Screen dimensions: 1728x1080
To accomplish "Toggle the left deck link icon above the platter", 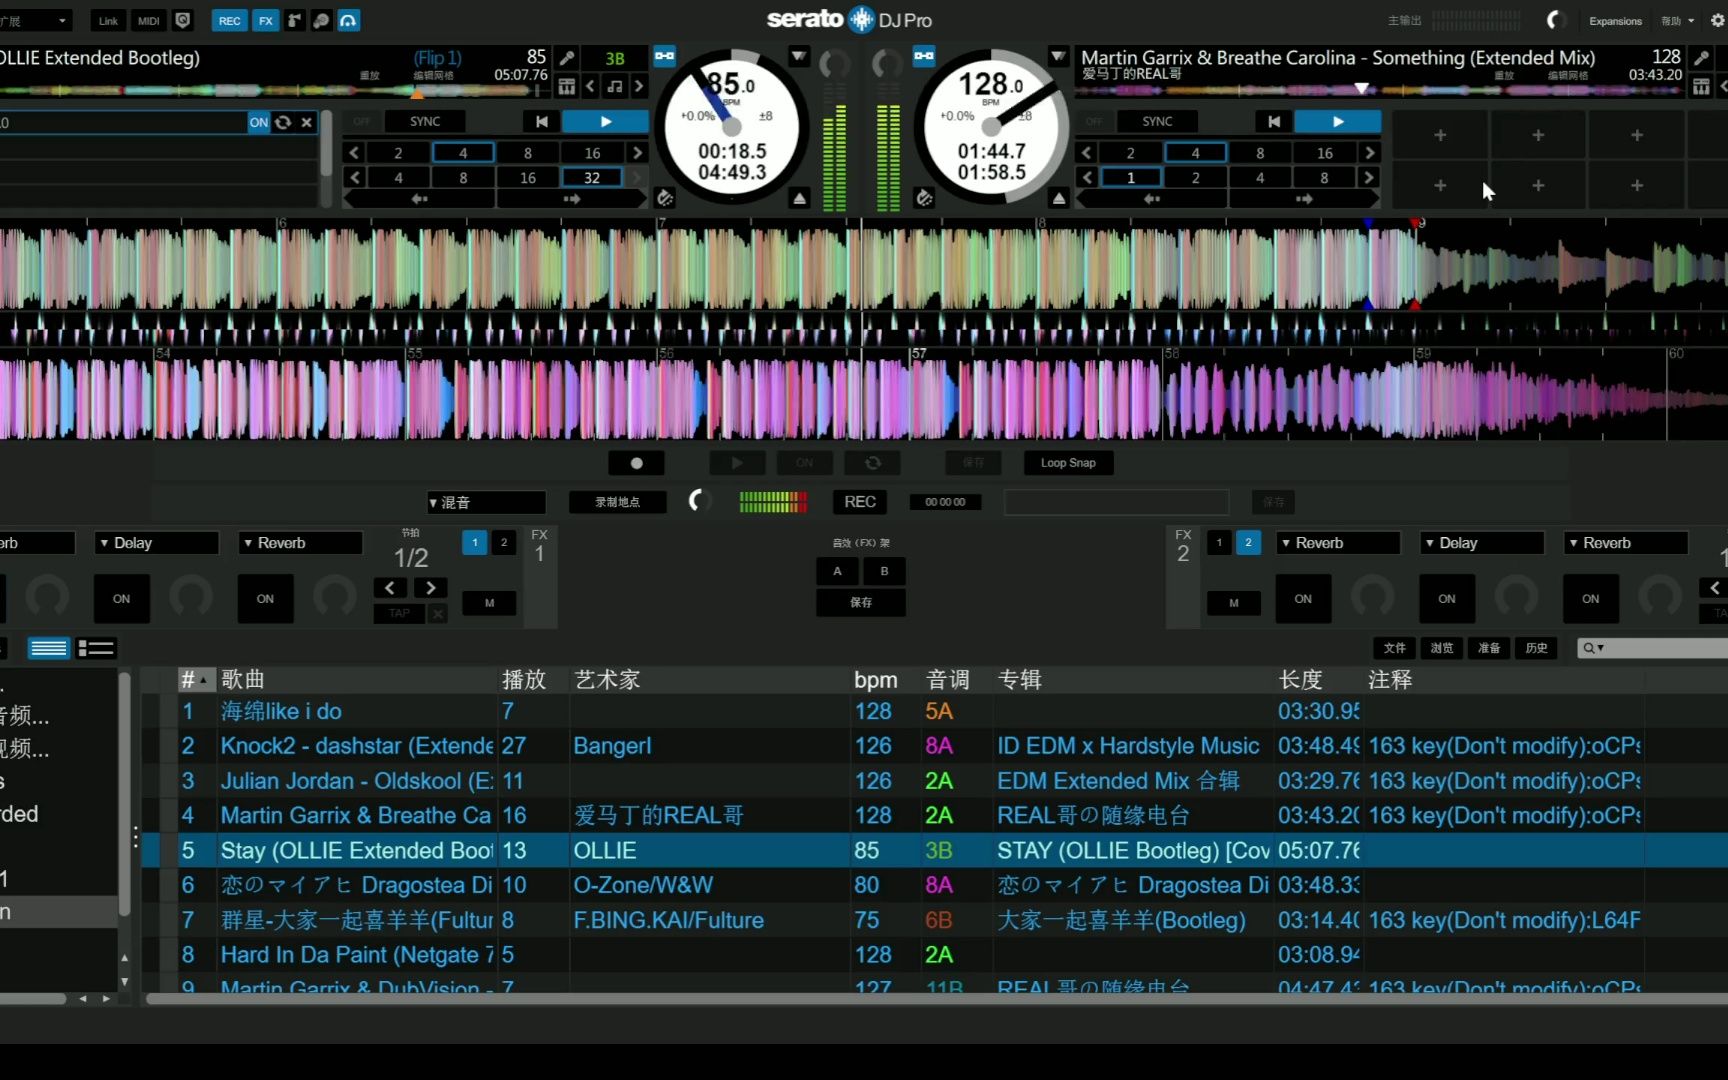I will click(x=665, y=56).
